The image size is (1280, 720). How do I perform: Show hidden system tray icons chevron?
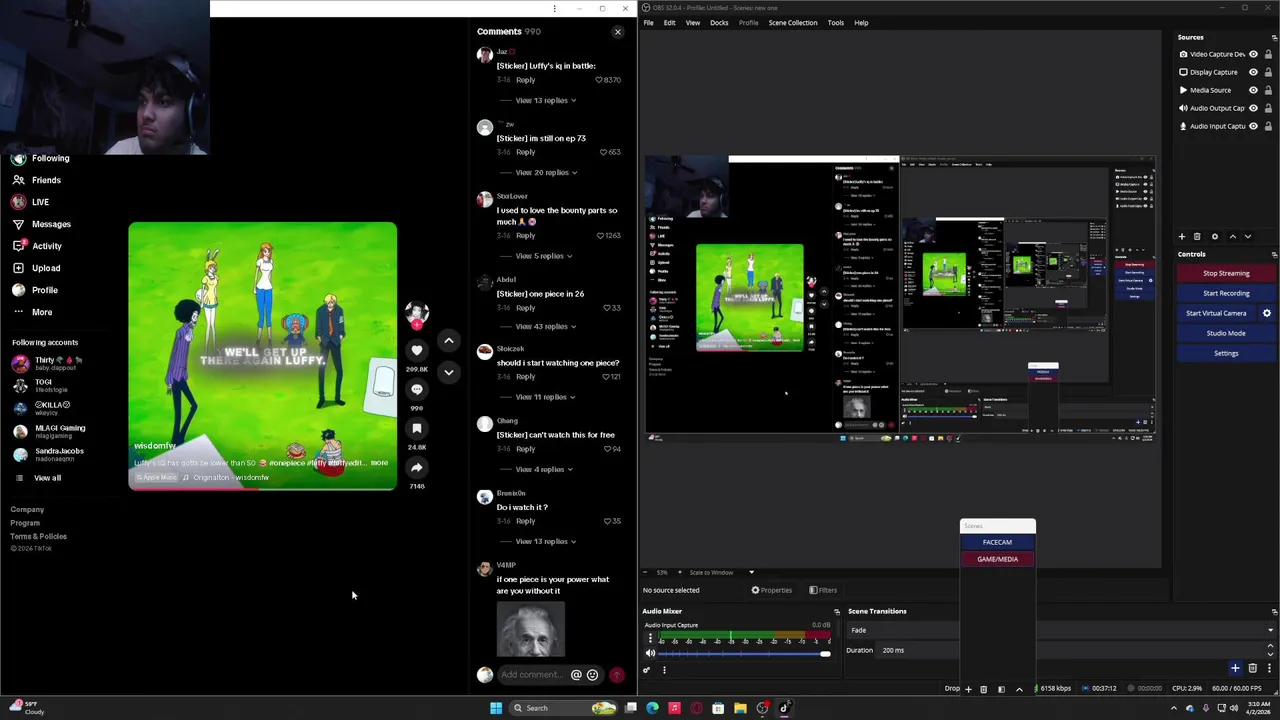tap(1174, 708)
